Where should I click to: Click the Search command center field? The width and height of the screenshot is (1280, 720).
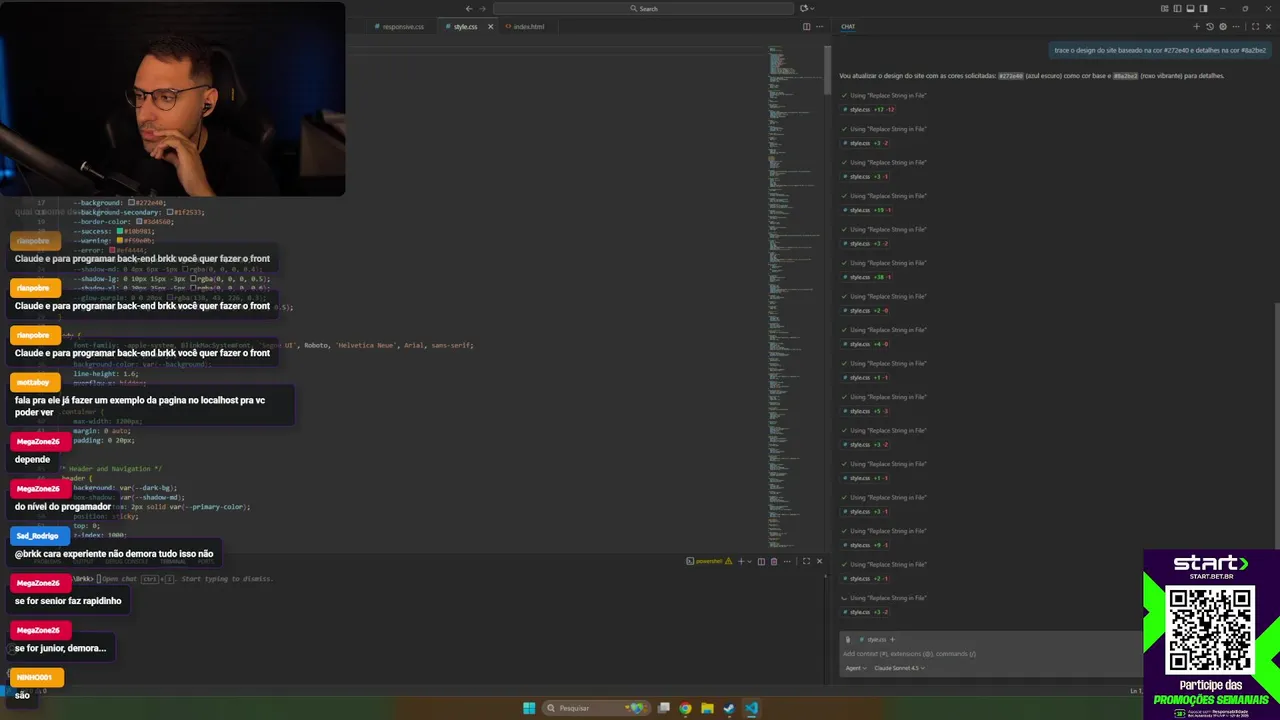coord(643,9)
